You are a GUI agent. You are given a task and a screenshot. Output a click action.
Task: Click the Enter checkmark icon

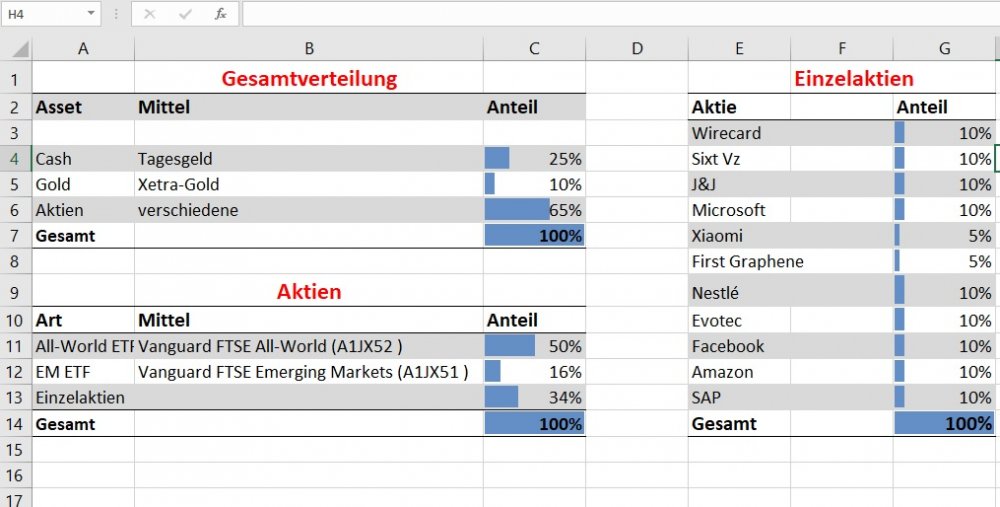click(185, 14)
